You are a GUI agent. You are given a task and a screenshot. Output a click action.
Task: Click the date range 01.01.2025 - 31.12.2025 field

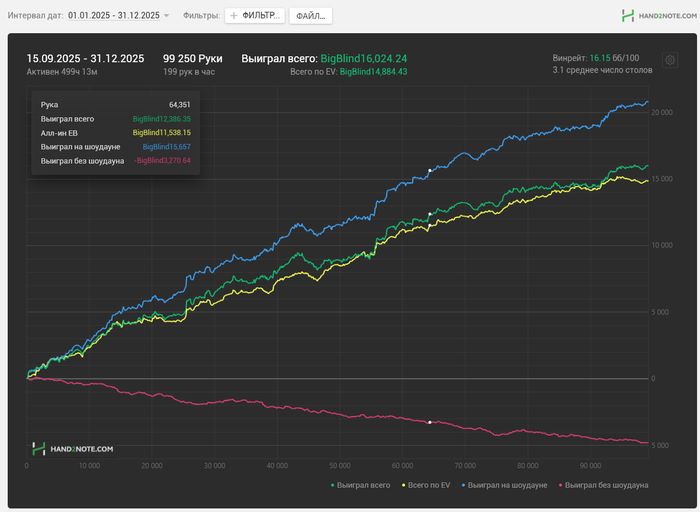[x=114, y=16]
